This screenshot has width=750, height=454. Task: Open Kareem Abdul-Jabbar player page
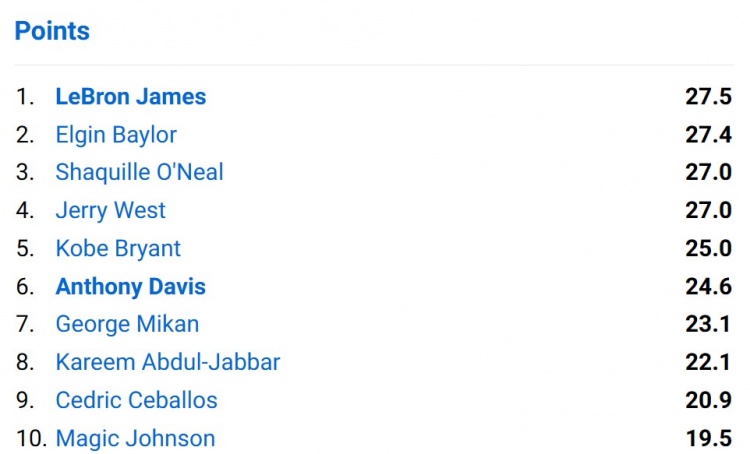pos(168,362)
